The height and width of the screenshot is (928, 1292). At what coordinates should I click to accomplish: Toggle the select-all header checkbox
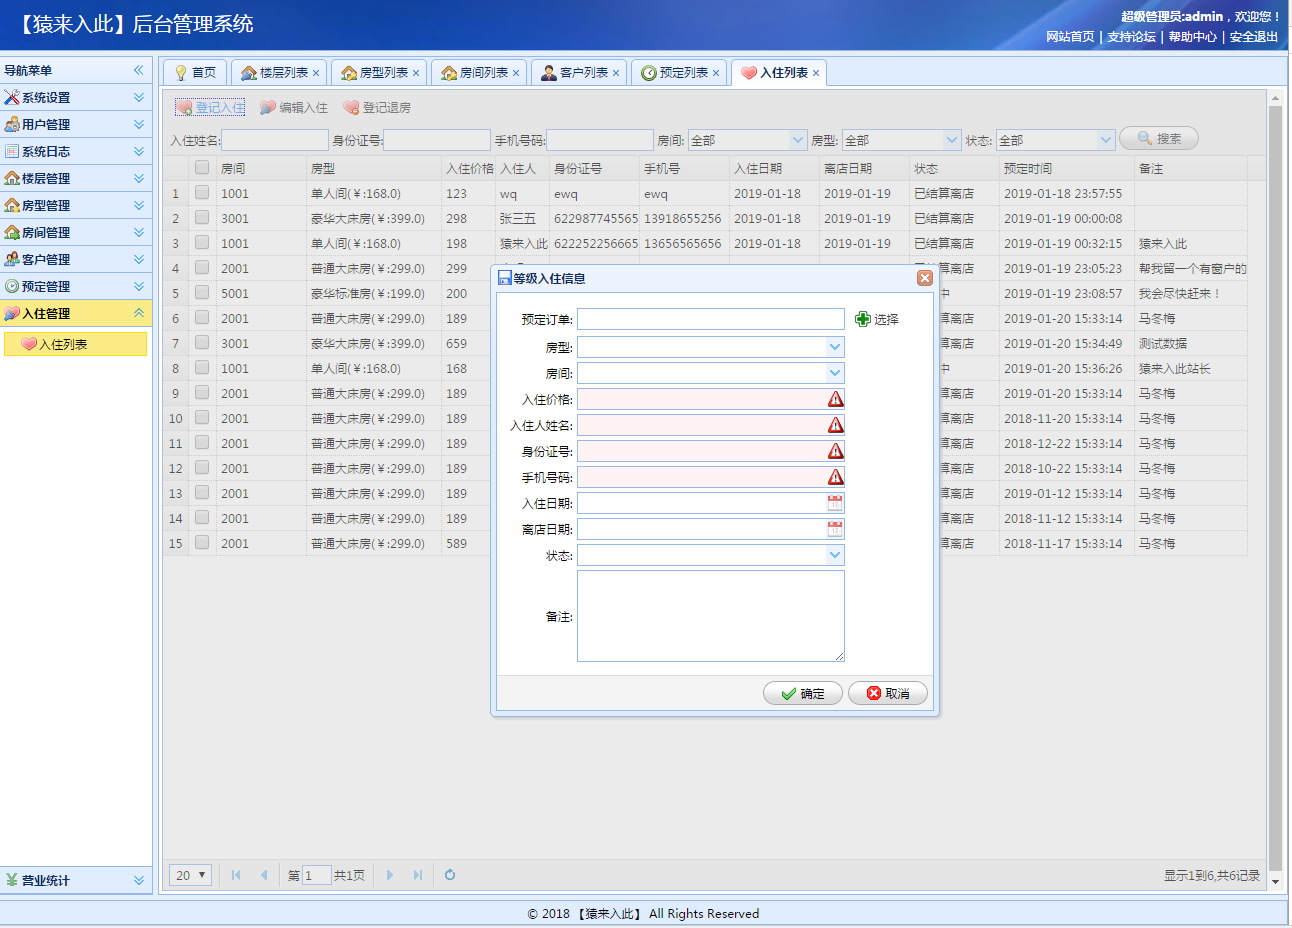[x=202, y=168]
